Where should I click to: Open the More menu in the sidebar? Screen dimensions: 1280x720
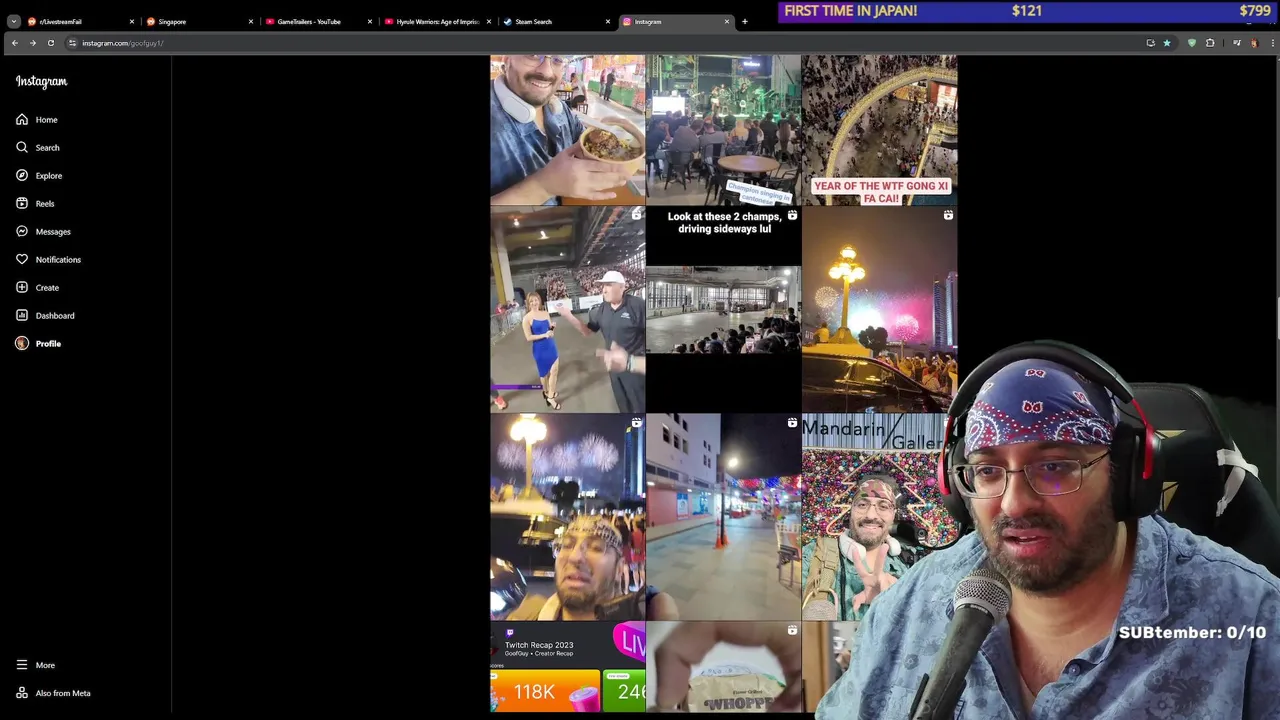35,665
